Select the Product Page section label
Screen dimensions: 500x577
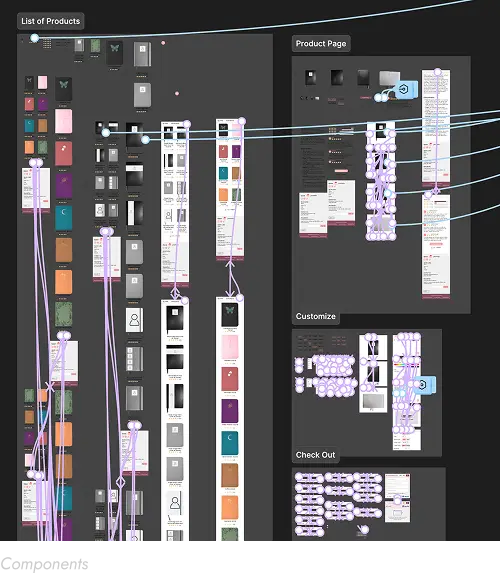tap(321, 43)
